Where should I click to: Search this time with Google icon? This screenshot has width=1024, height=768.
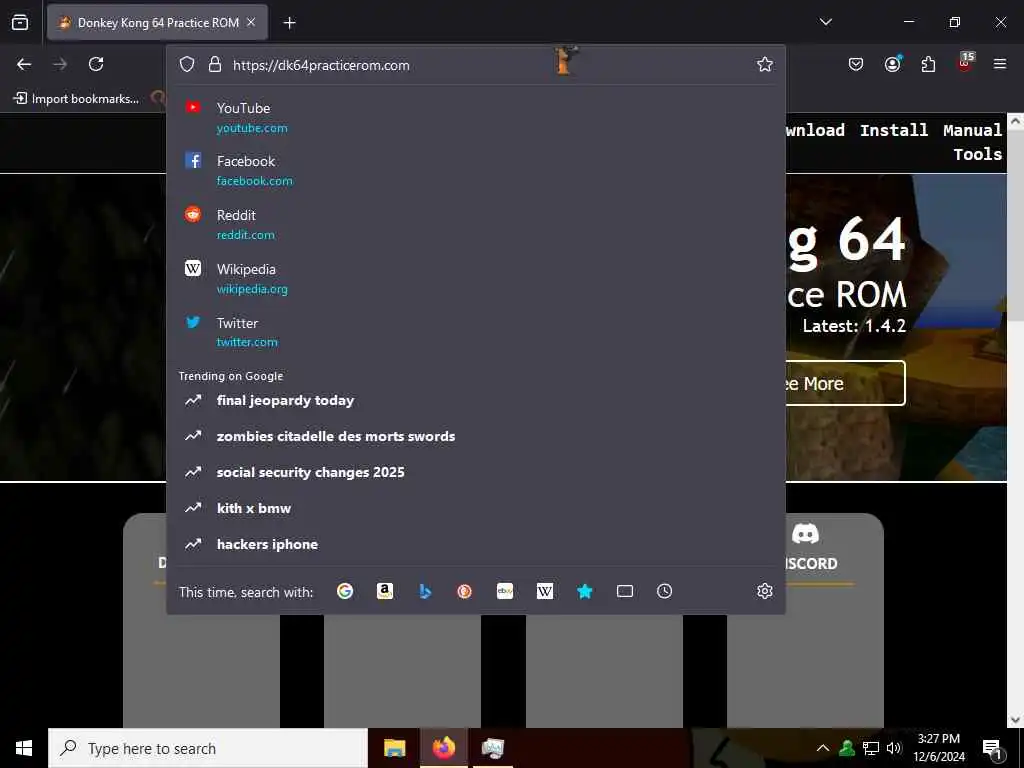345,591
